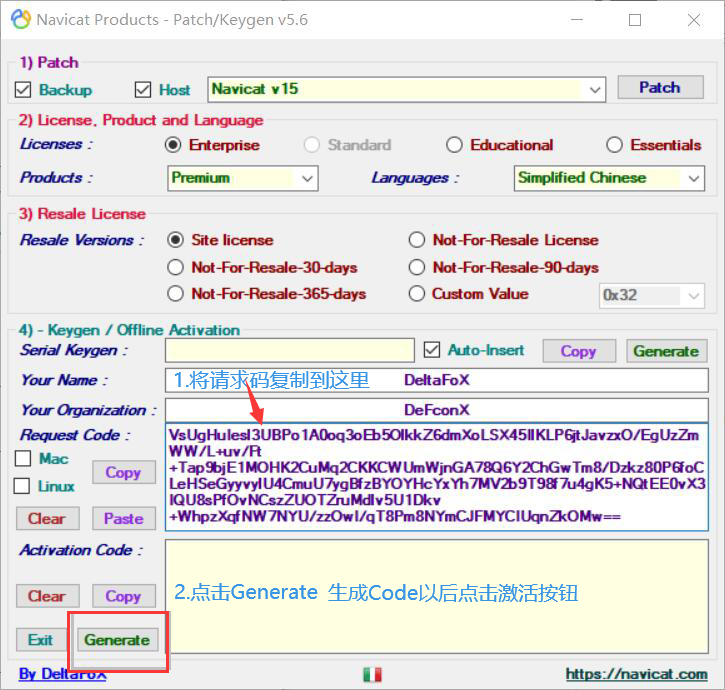Screen dimensions: 725x690
Task: Generate the activation code with bottom Generate button
Action: pyautogui.click(x=117, y=640)
